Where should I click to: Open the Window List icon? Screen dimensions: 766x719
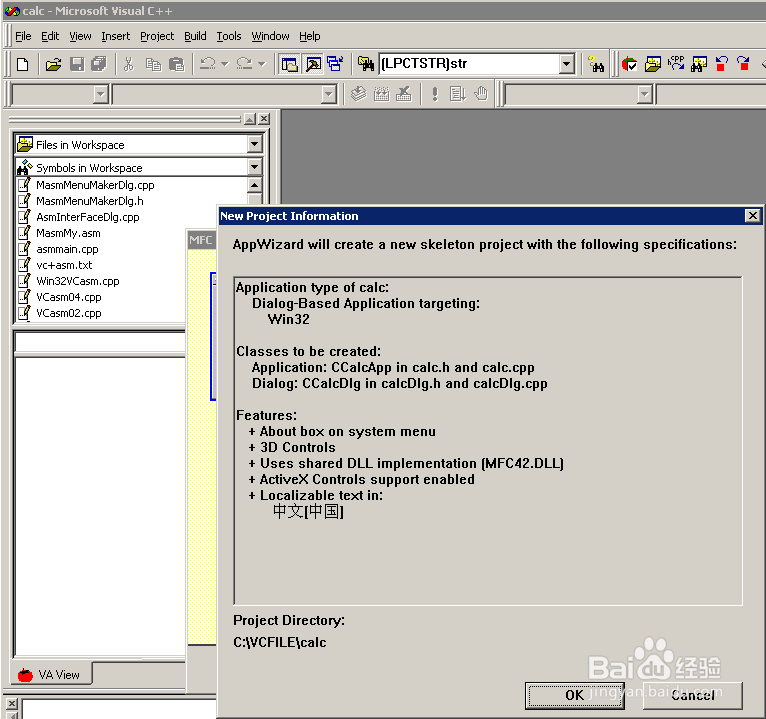[336, 64]
